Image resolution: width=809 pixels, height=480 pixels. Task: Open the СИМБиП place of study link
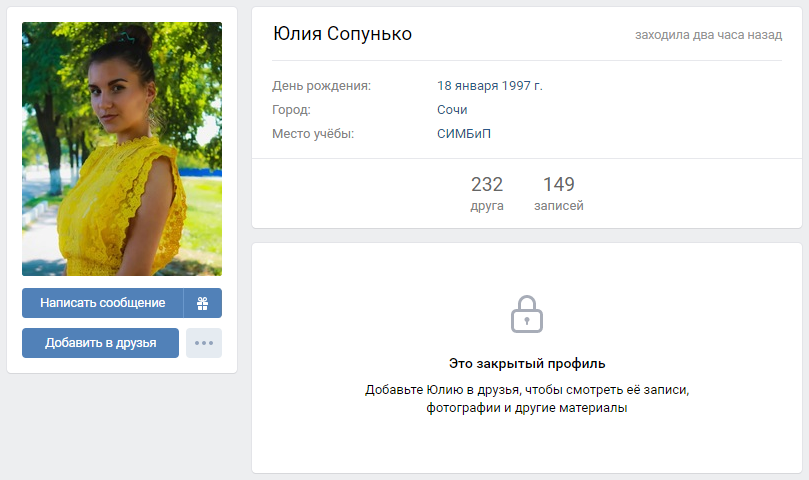(x=464, y=134)
